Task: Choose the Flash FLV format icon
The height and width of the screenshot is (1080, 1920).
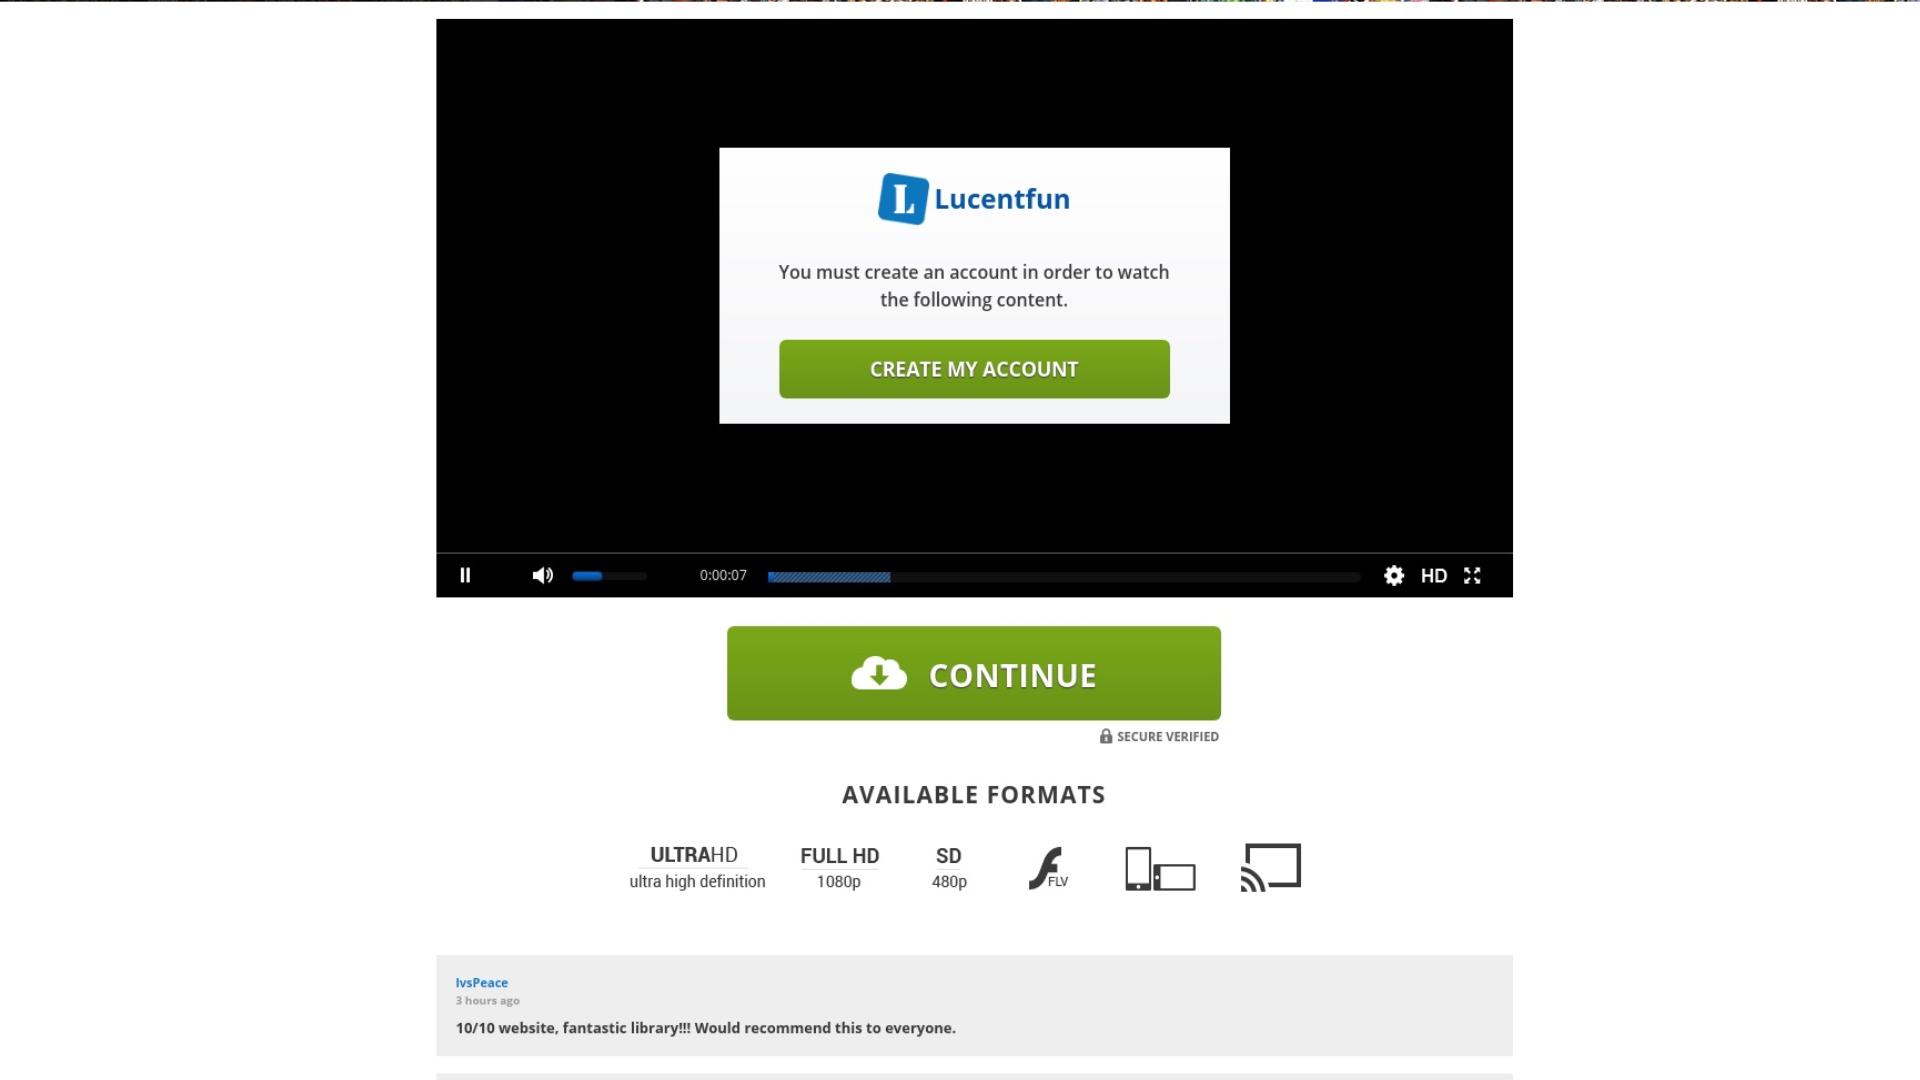Action: pos(1048,868)
